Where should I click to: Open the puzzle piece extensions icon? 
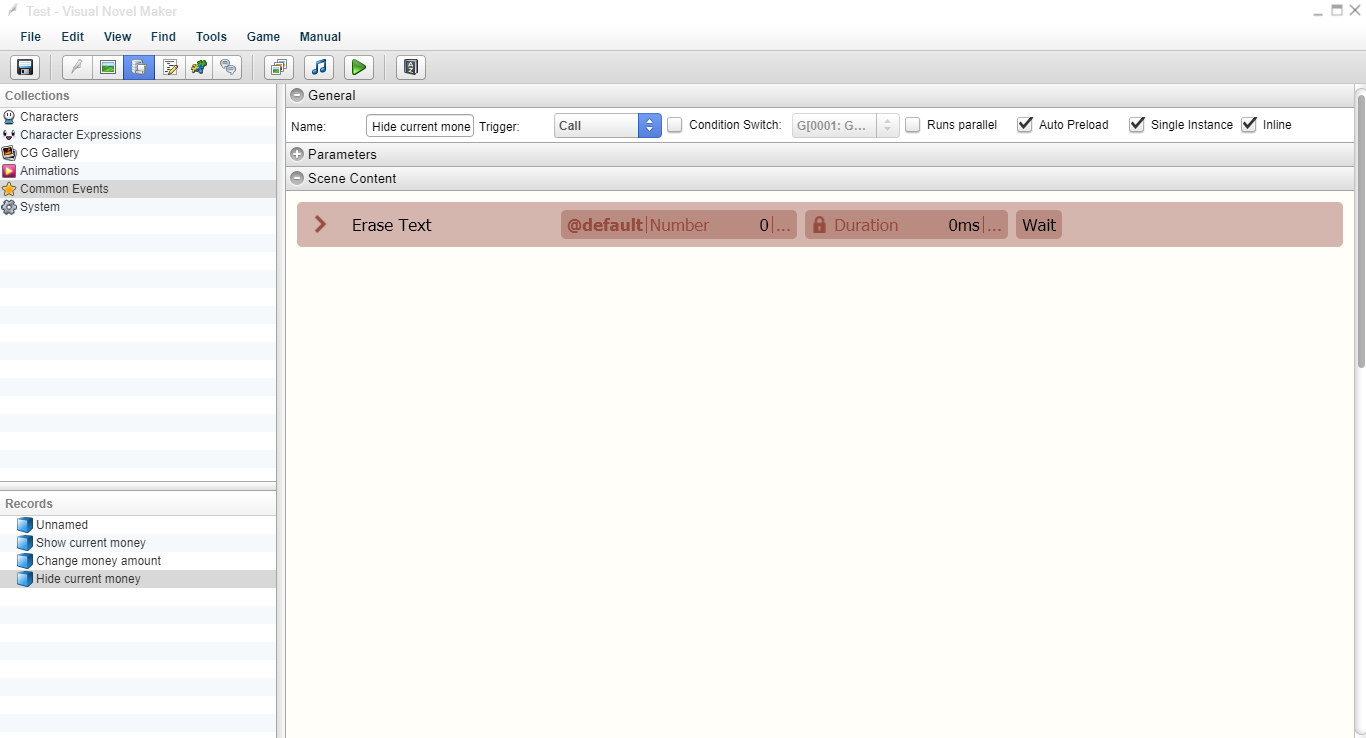tap(200, 67)
